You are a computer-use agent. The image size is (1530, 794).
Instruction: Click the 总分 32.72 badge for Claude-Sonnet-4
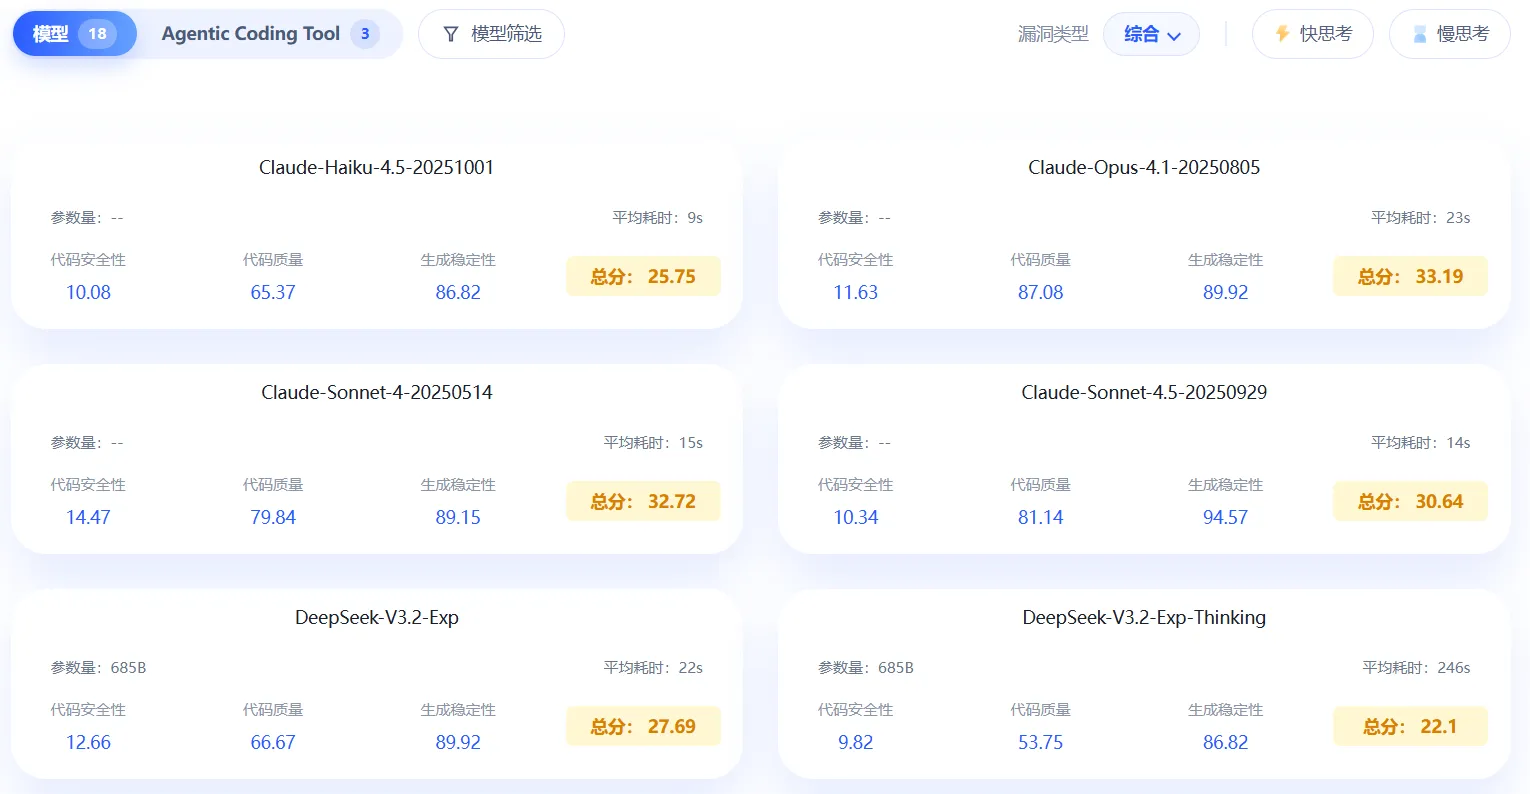click(x=643, y=501)
